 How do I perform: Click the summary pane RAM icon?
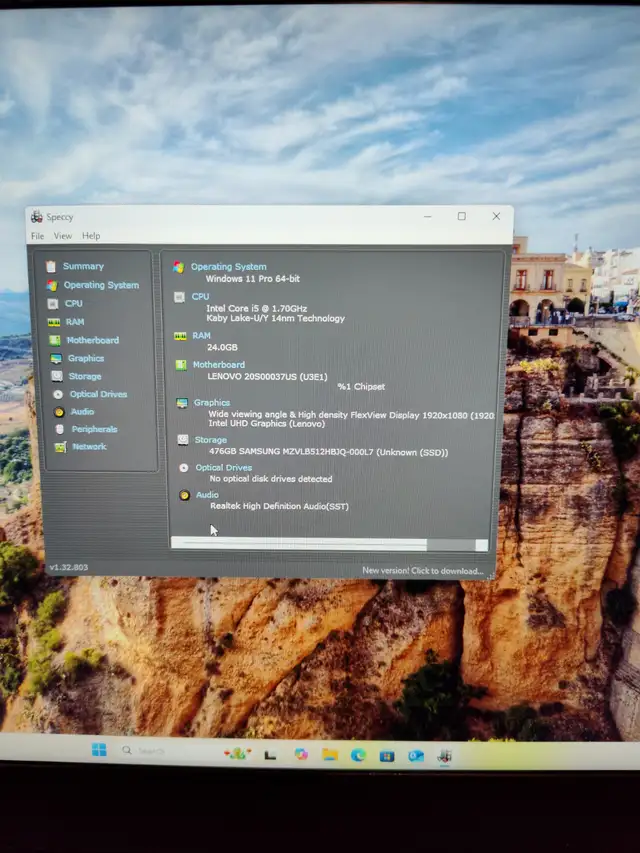pyautogui.click(x=180, y=336)
